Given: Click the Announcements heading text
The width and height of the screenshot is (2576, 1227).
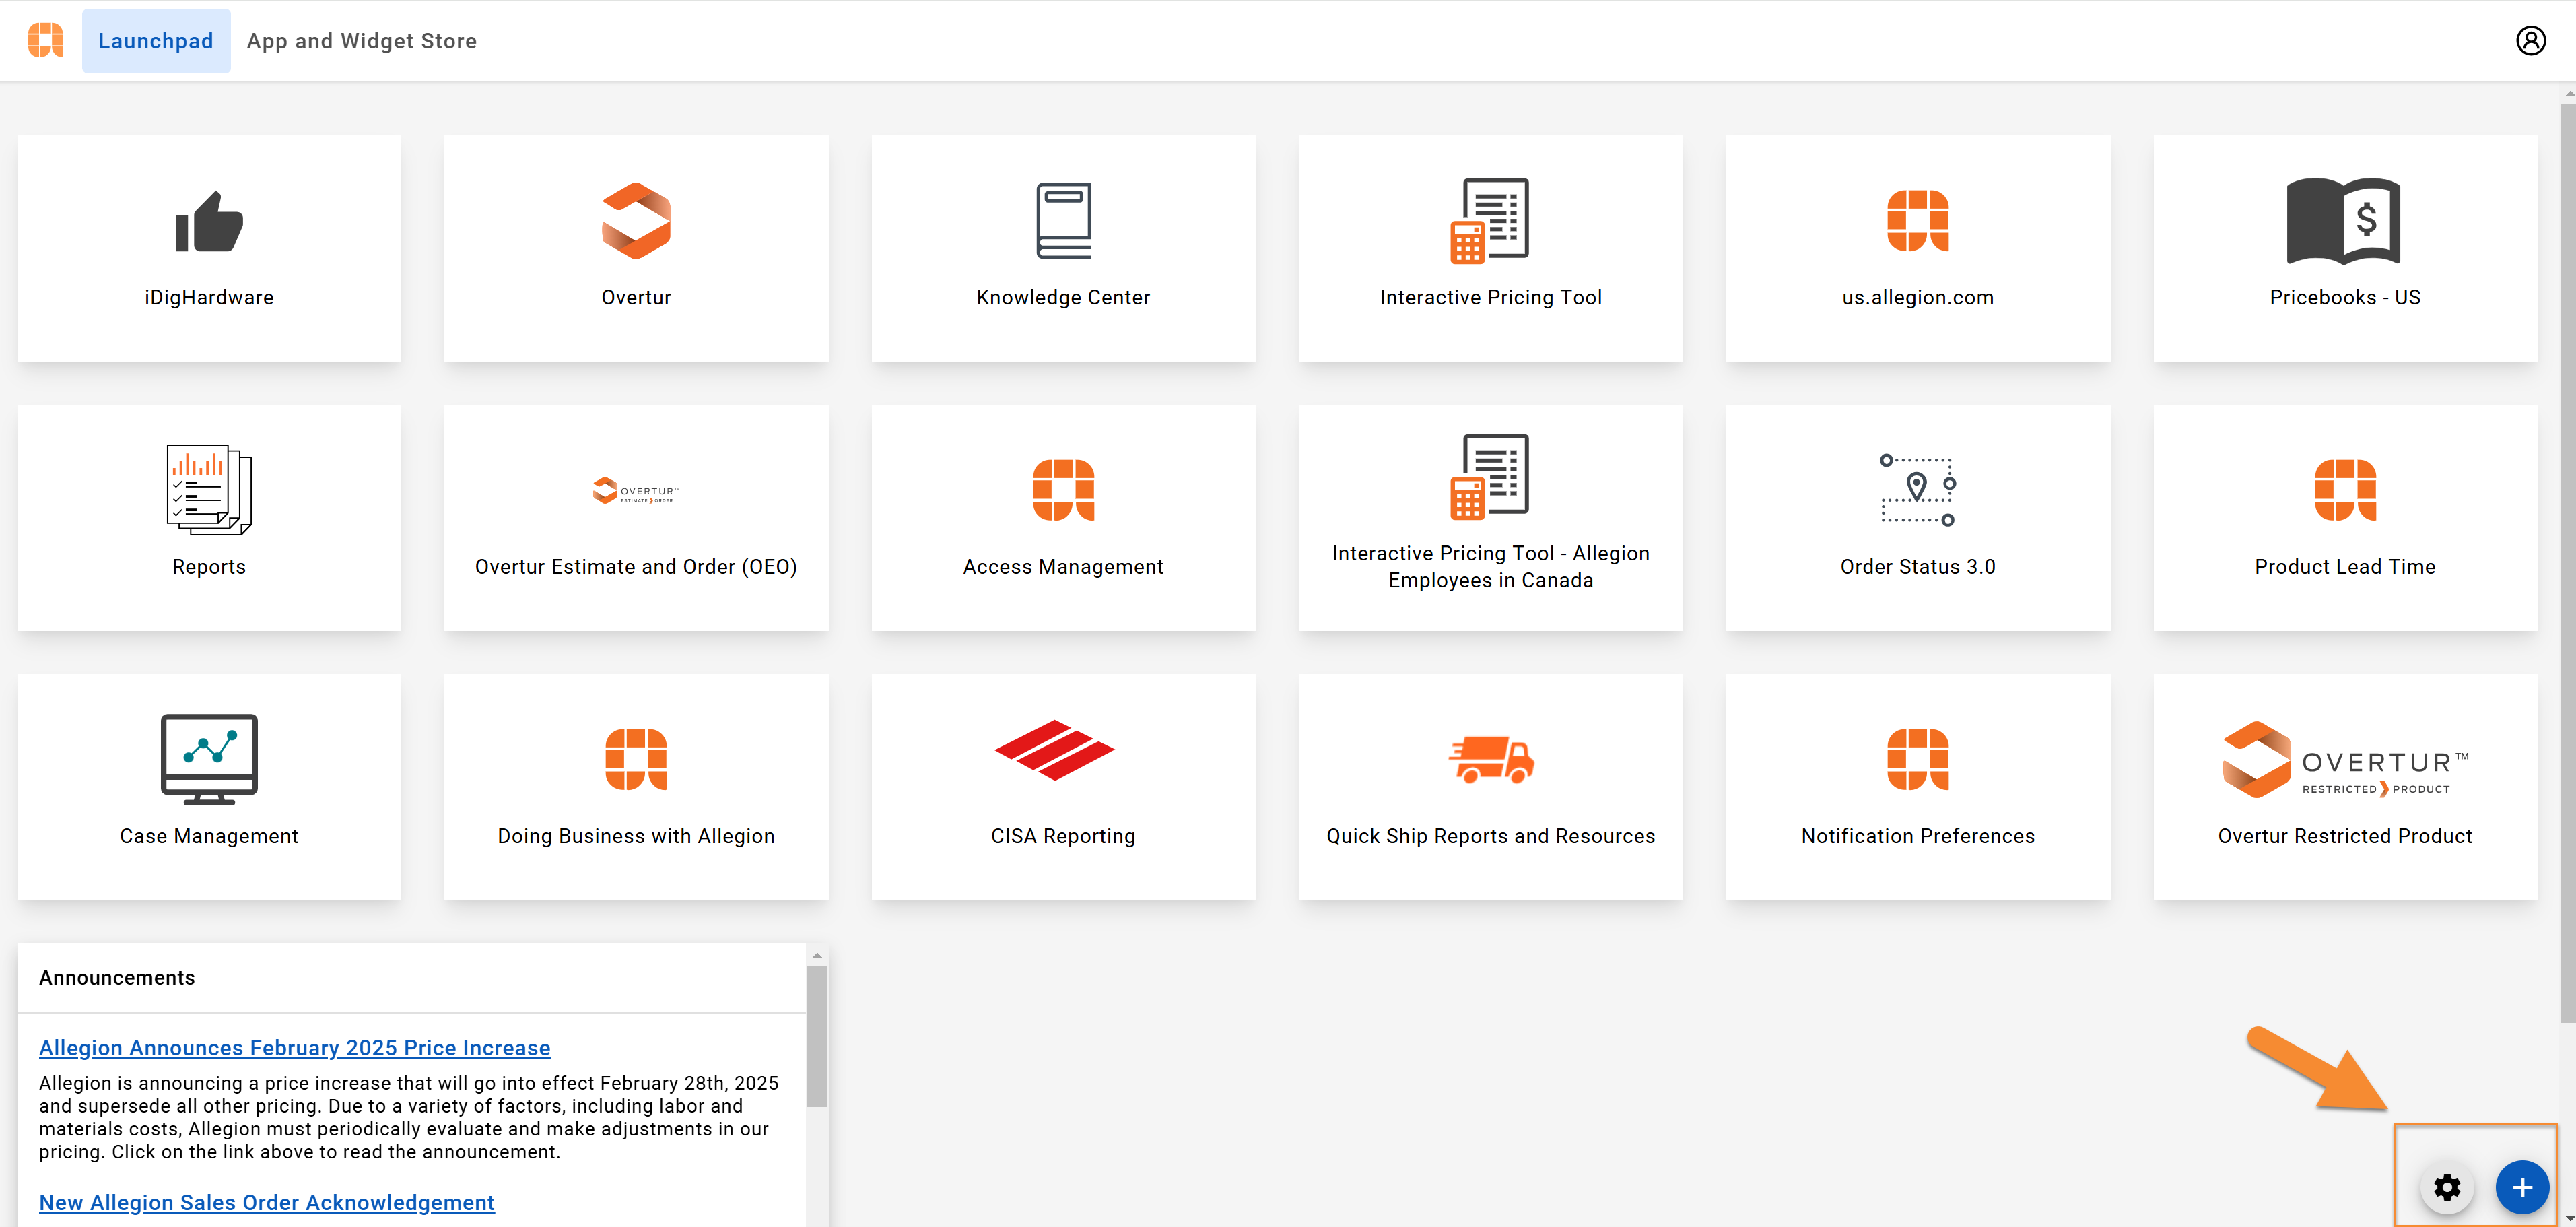Looking at the screenshot, I should [117, 977].
